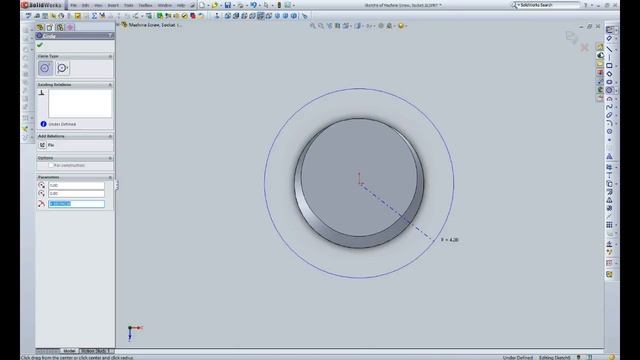Click the Under Defined info text
The width and height of the screenshot is (640, 360).
click(62, 124)
